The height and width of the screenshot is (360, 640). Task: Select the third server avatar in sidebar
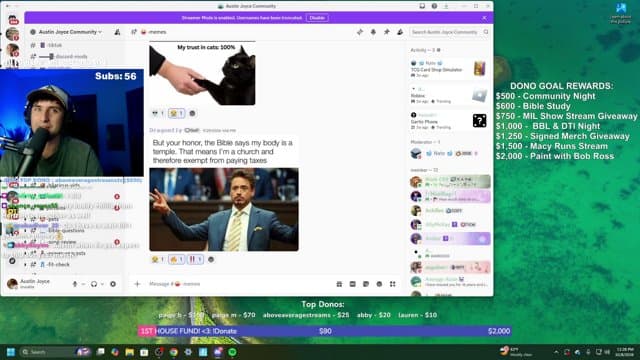point(12,50)
